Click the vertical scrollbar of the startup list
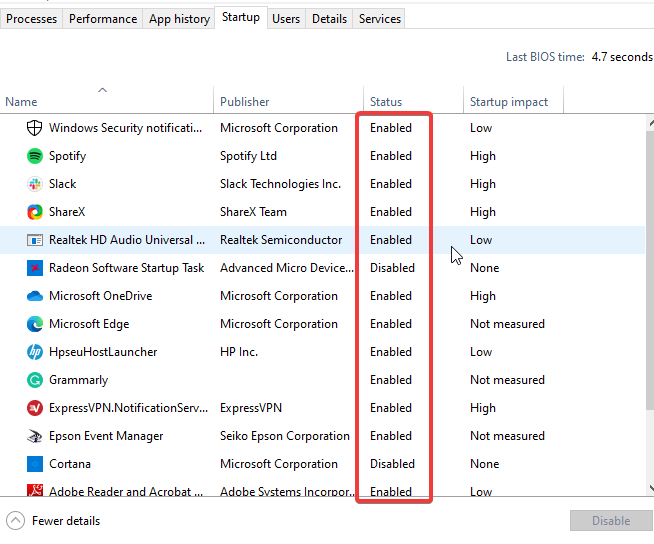This screenshot has height=544, width=654. click(x=650, y=269)
